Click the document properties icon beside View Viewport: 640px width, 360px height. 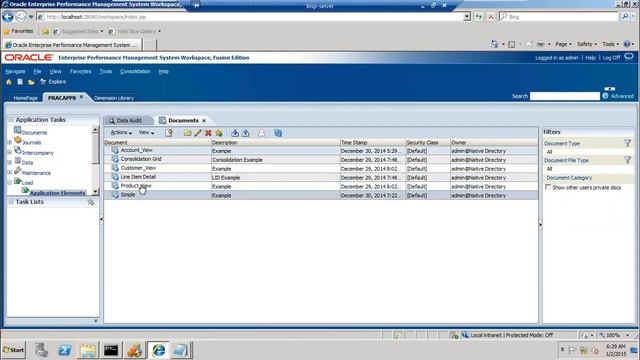pos(169,133)
